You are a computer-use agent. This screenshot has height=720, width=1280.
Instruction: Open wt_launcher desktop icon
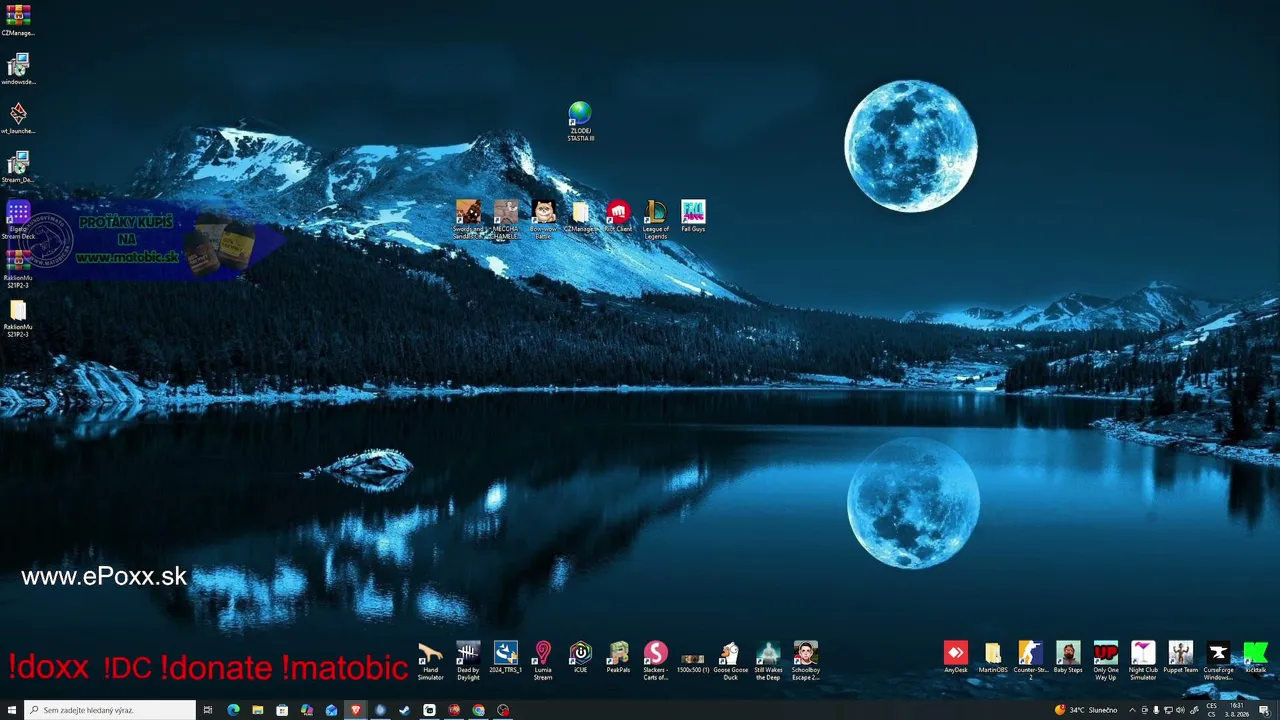pyautogui.click(x=18, y=118)
